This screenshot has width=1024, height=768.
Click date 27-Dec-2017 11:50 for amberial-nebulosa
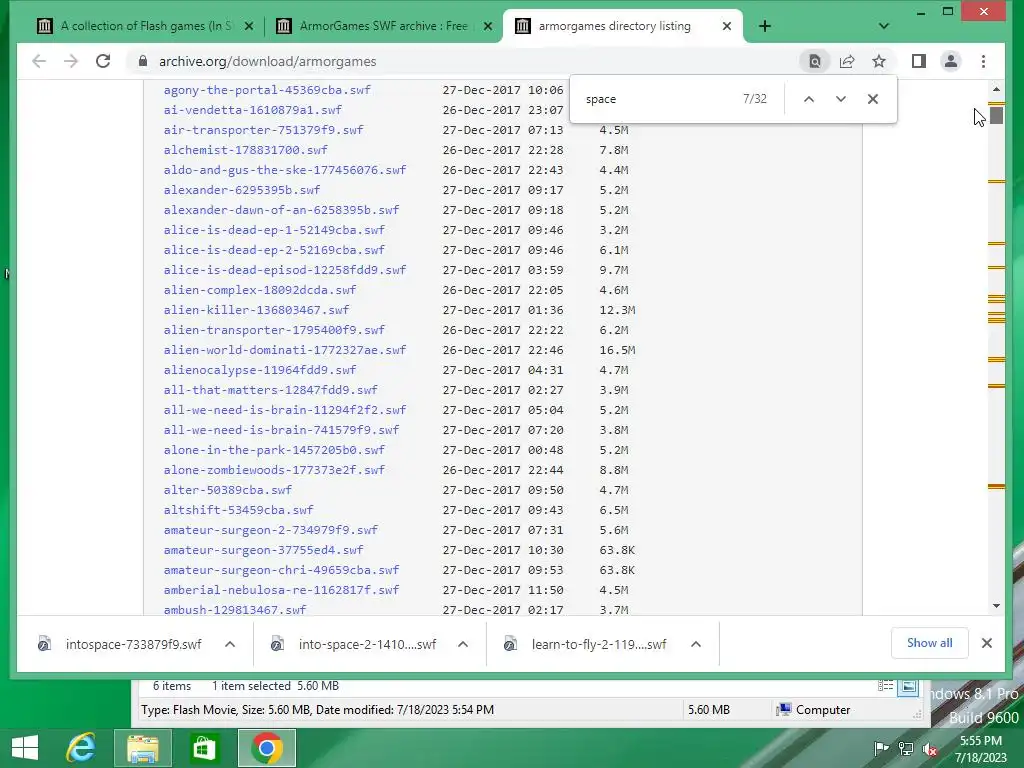503,590
